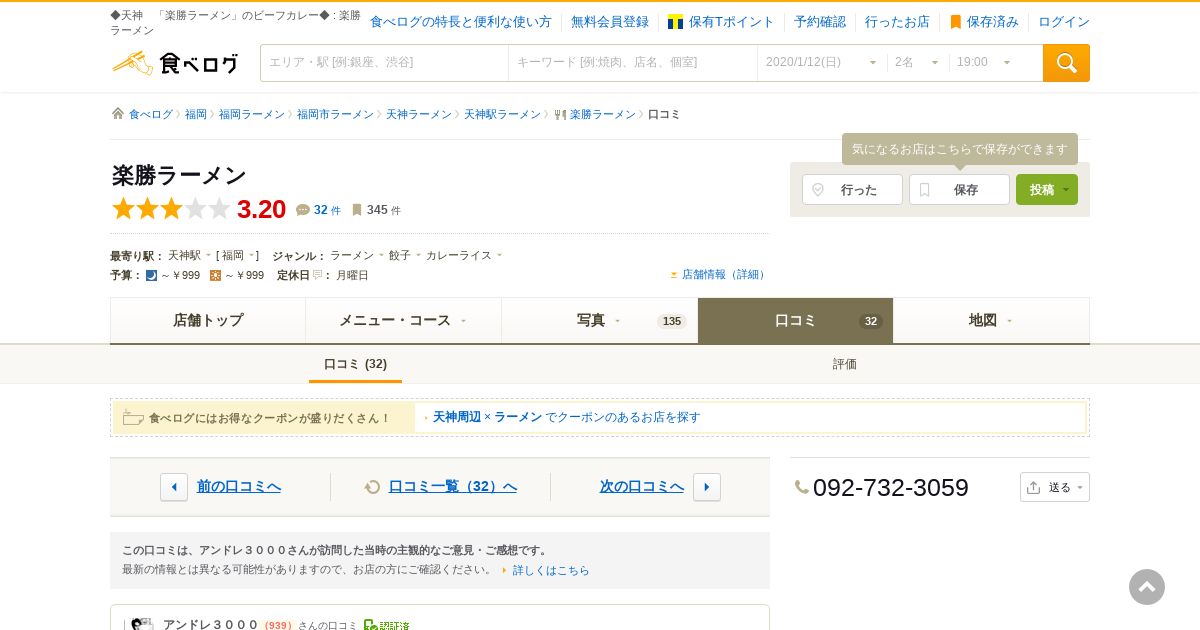Click the scroll-to-top round arrow button

coord(1147,587)
